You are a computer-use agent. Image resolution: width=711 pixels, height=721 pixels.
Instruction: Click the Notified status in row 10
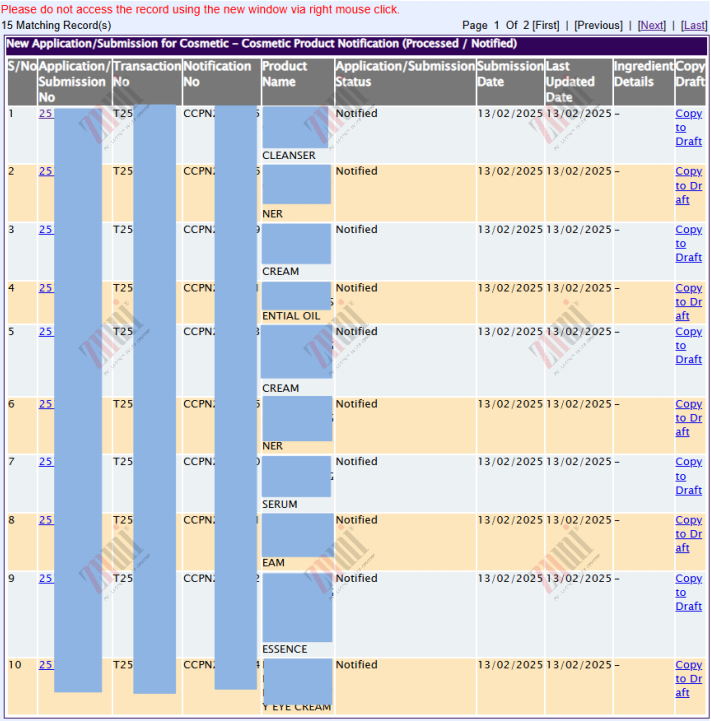[356, 665]
